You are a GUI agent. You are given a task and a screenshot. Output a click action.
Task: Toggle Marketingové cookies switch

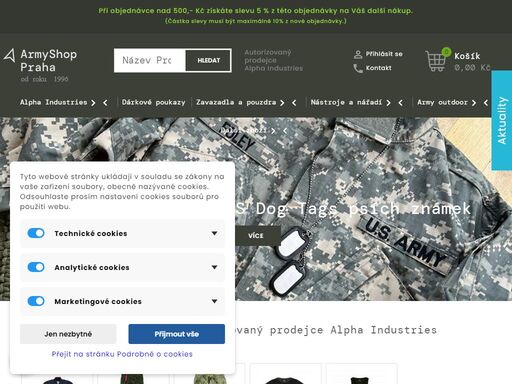36,301
